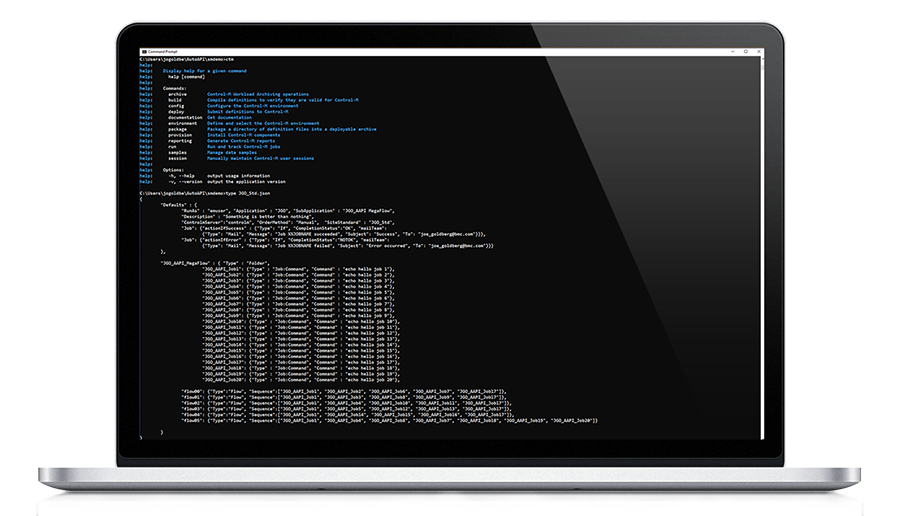This screenshot has height=516, width=900.
Task: Click 'Generate Control-M reports' description
Action: 240,141
